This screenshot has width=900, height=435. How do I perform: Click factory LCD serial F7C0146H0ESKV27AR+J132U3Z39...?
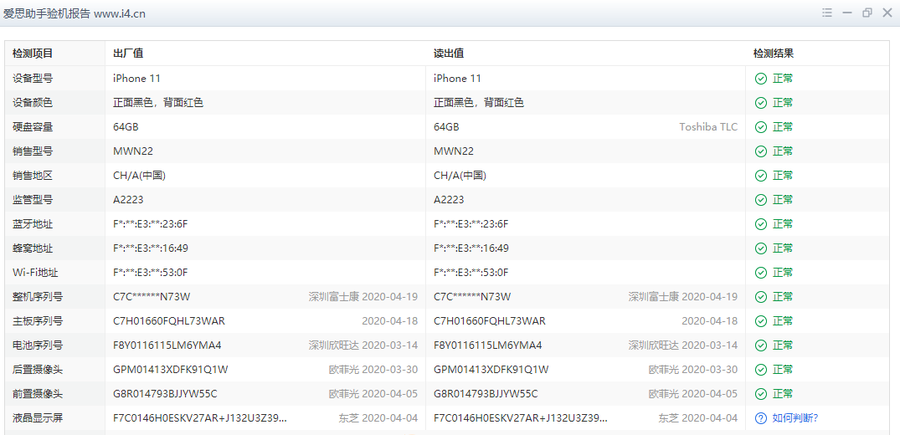click(x=200, y=418)
